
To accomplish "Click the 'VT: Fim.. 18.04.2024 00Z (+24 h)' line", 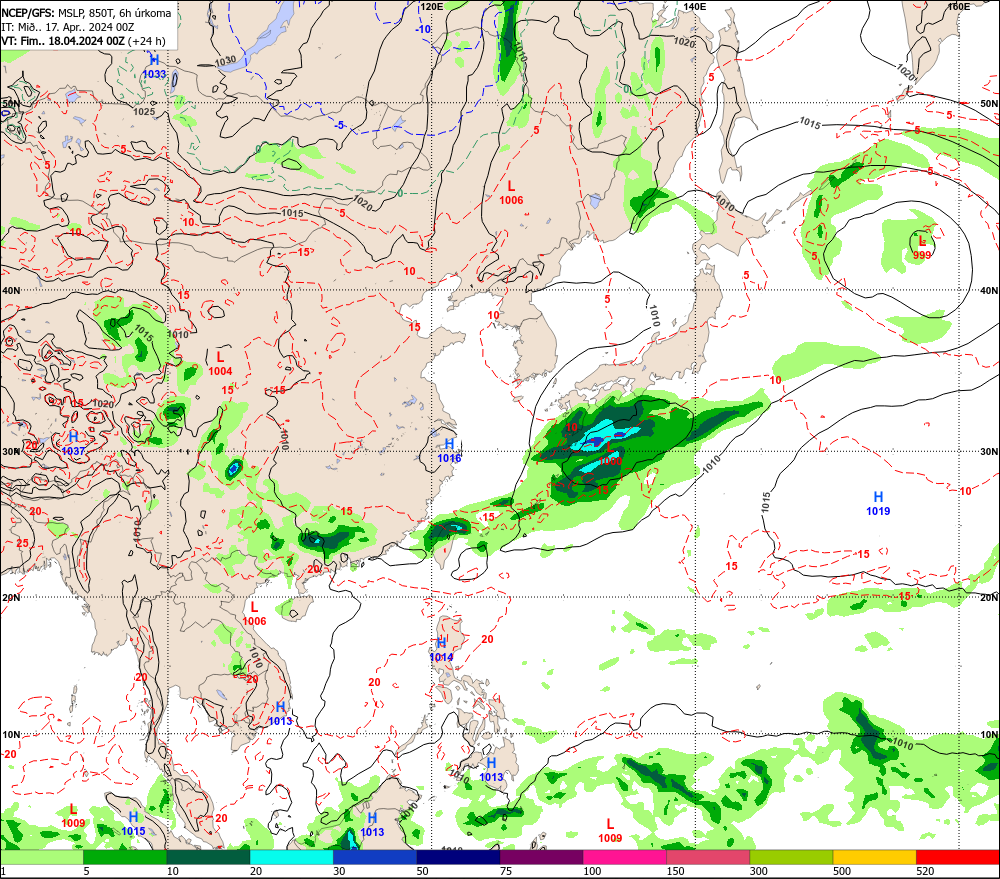I will pos(83,41).
